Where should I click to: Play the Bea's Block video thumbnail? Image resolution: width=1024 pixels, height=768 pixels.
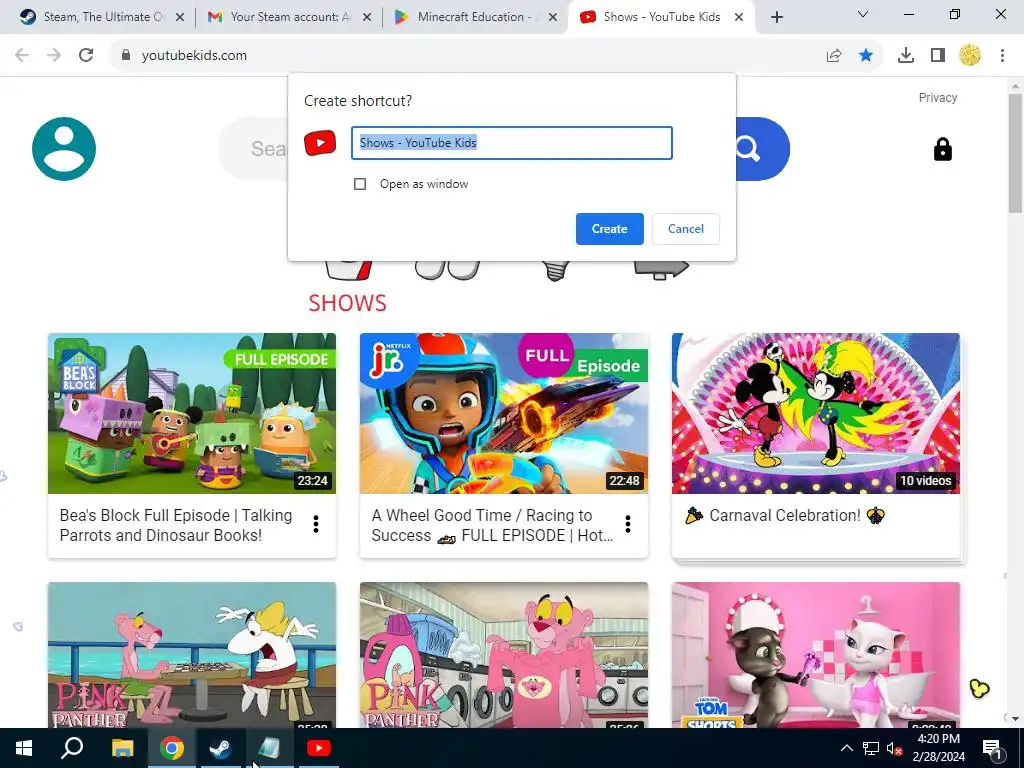pos(192,413)
